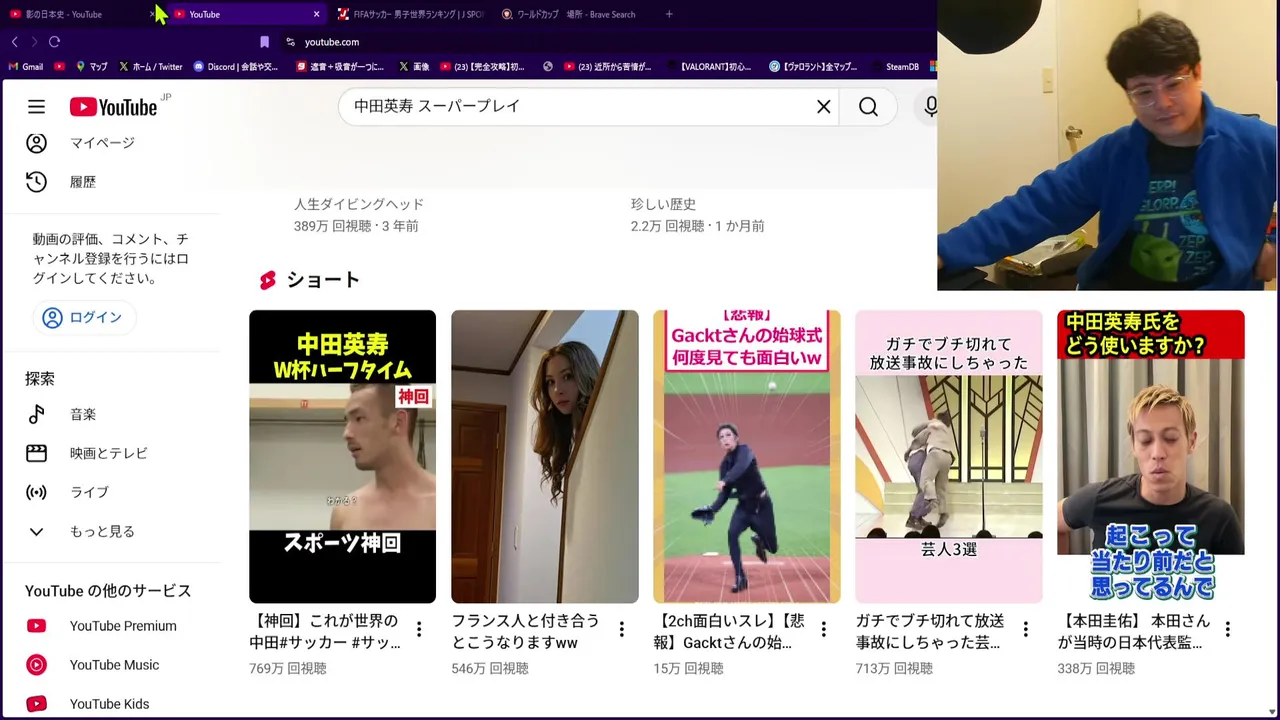The height and width of the screenshot is (720, 1280).
Task: Start voice search with microphone icon
Action: 930,106
